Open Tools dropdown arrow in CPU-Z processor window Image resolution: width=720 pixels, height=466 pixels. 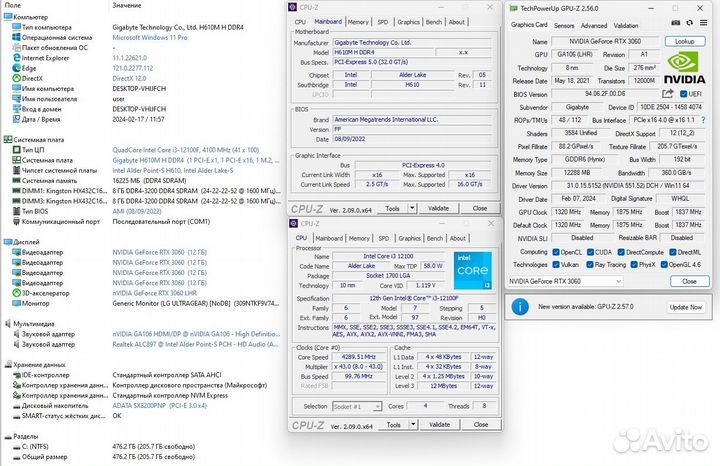coord(413,425)
